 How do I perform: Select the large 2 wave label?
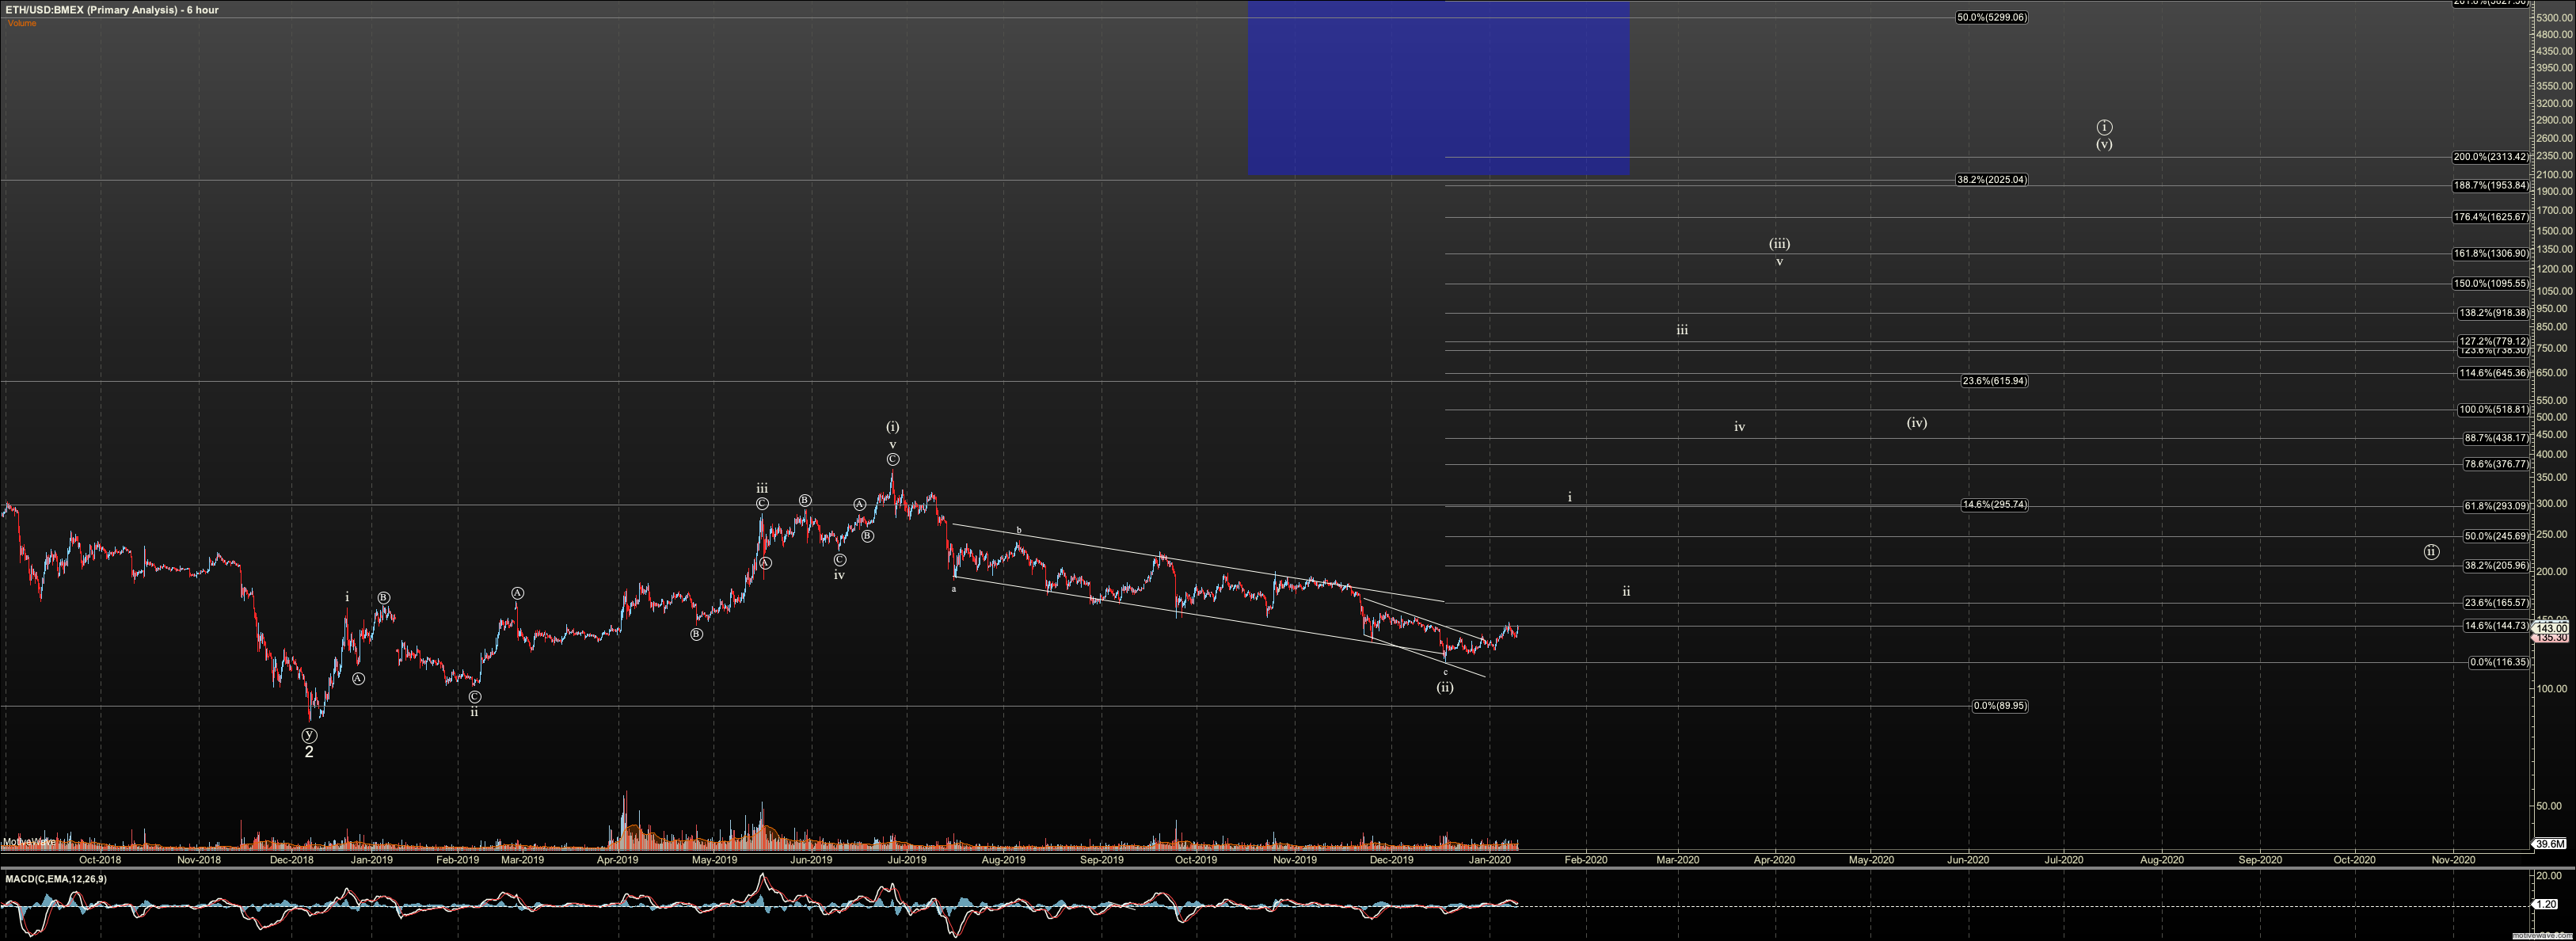click(309, 752)
